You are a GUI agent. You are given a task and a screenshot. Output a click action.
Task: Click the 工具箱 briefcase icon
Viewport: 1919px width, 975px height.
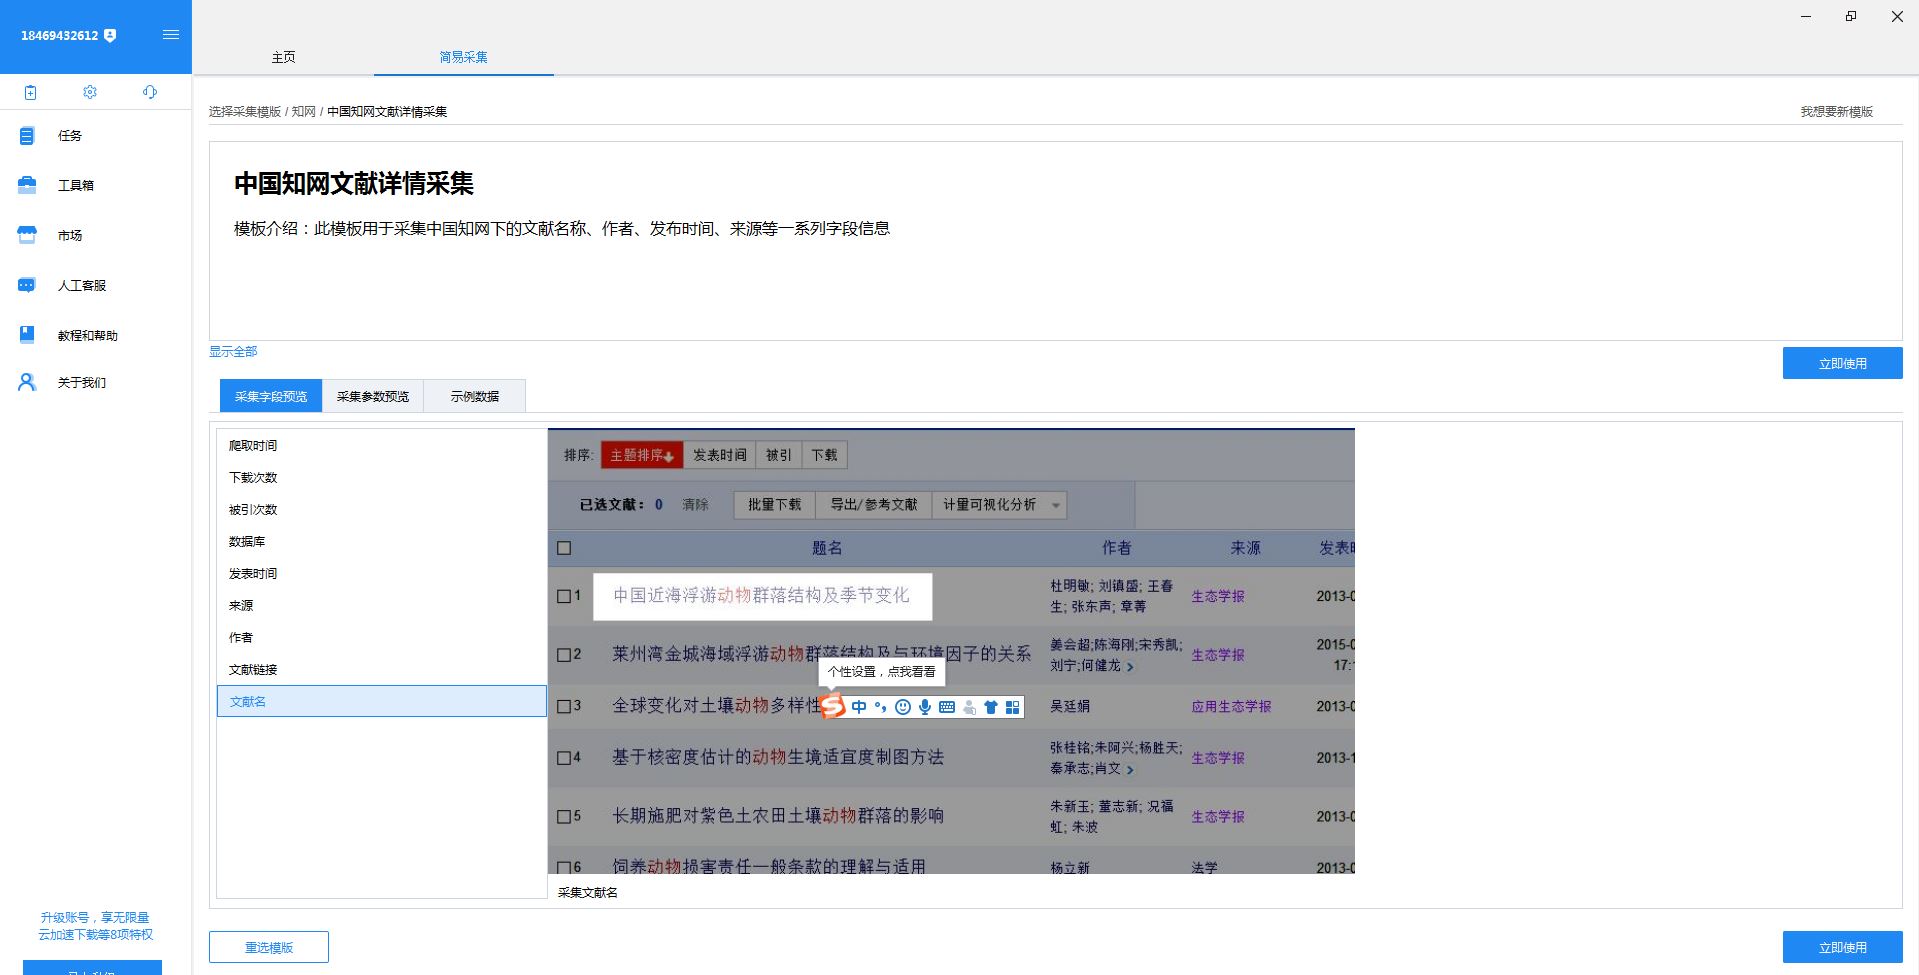[x=27, y=185]
